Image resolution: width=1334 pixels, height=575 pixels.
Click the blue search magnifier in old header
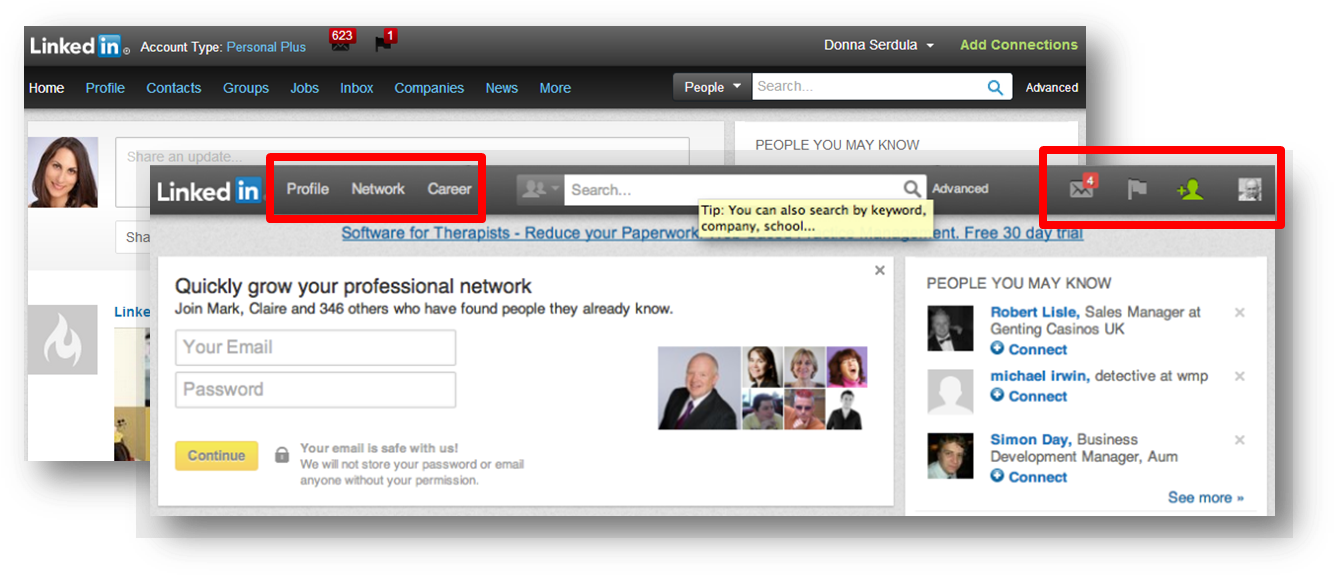pyautogui.click(x=995, y=88)
